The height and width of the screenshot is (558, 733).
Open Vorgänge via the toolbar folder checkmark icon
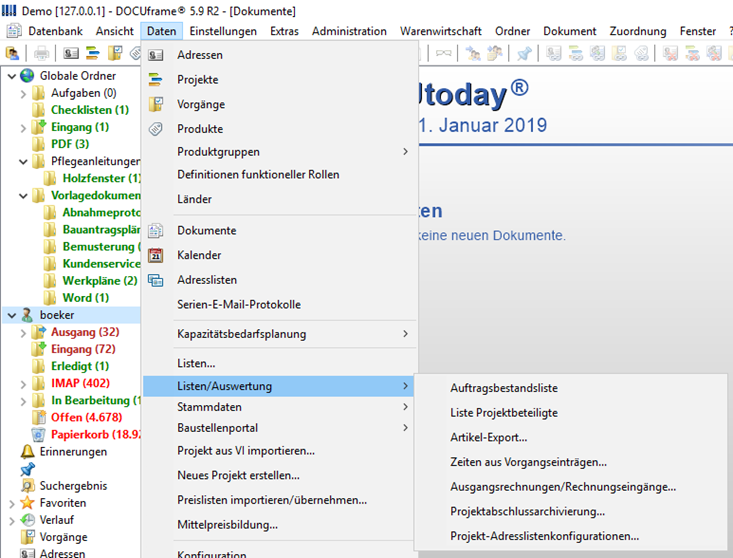115,53
